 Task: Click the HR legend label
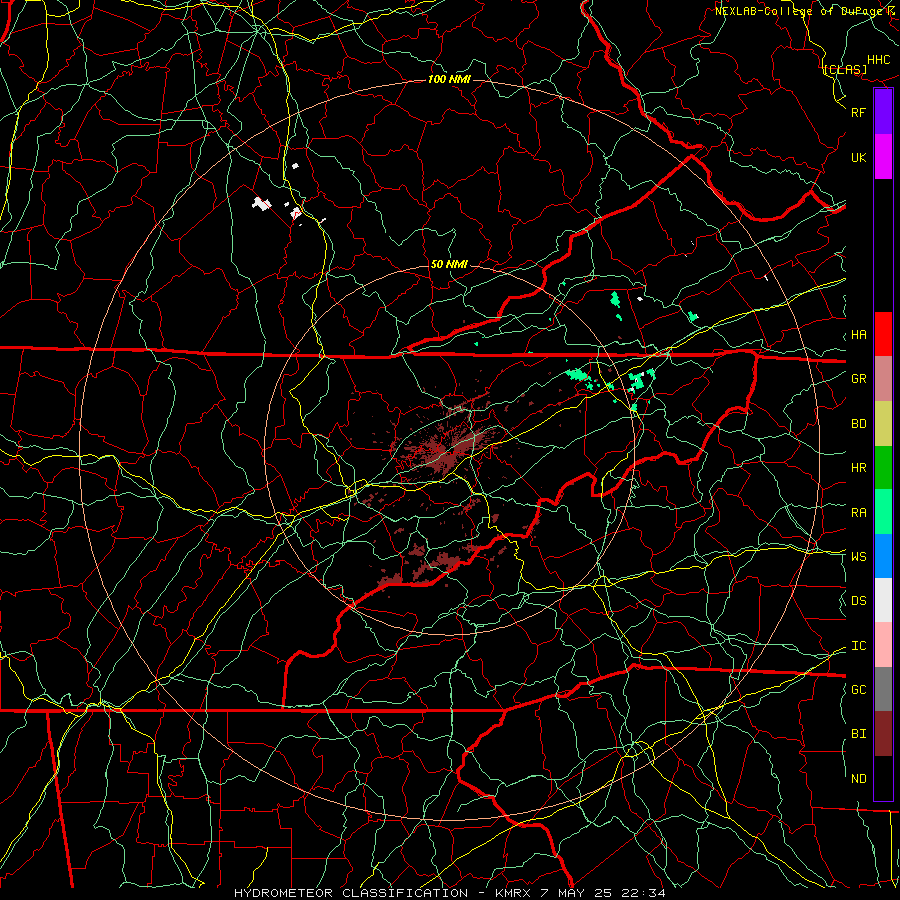(859, 468)
